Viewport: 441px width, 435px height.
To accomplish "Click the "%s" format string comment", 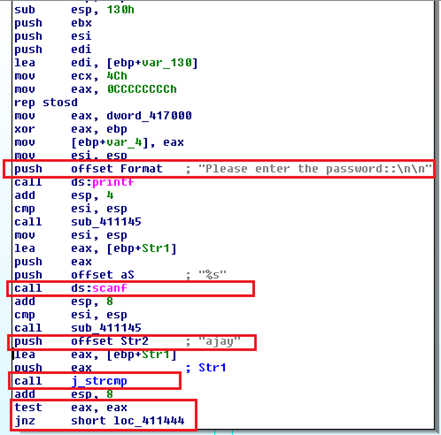I will pos(212,275).
